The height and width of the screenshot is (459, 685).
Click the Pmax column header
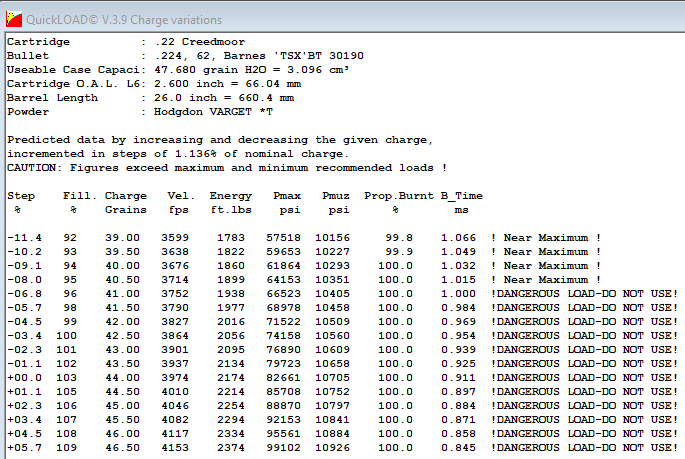[287, 196]
